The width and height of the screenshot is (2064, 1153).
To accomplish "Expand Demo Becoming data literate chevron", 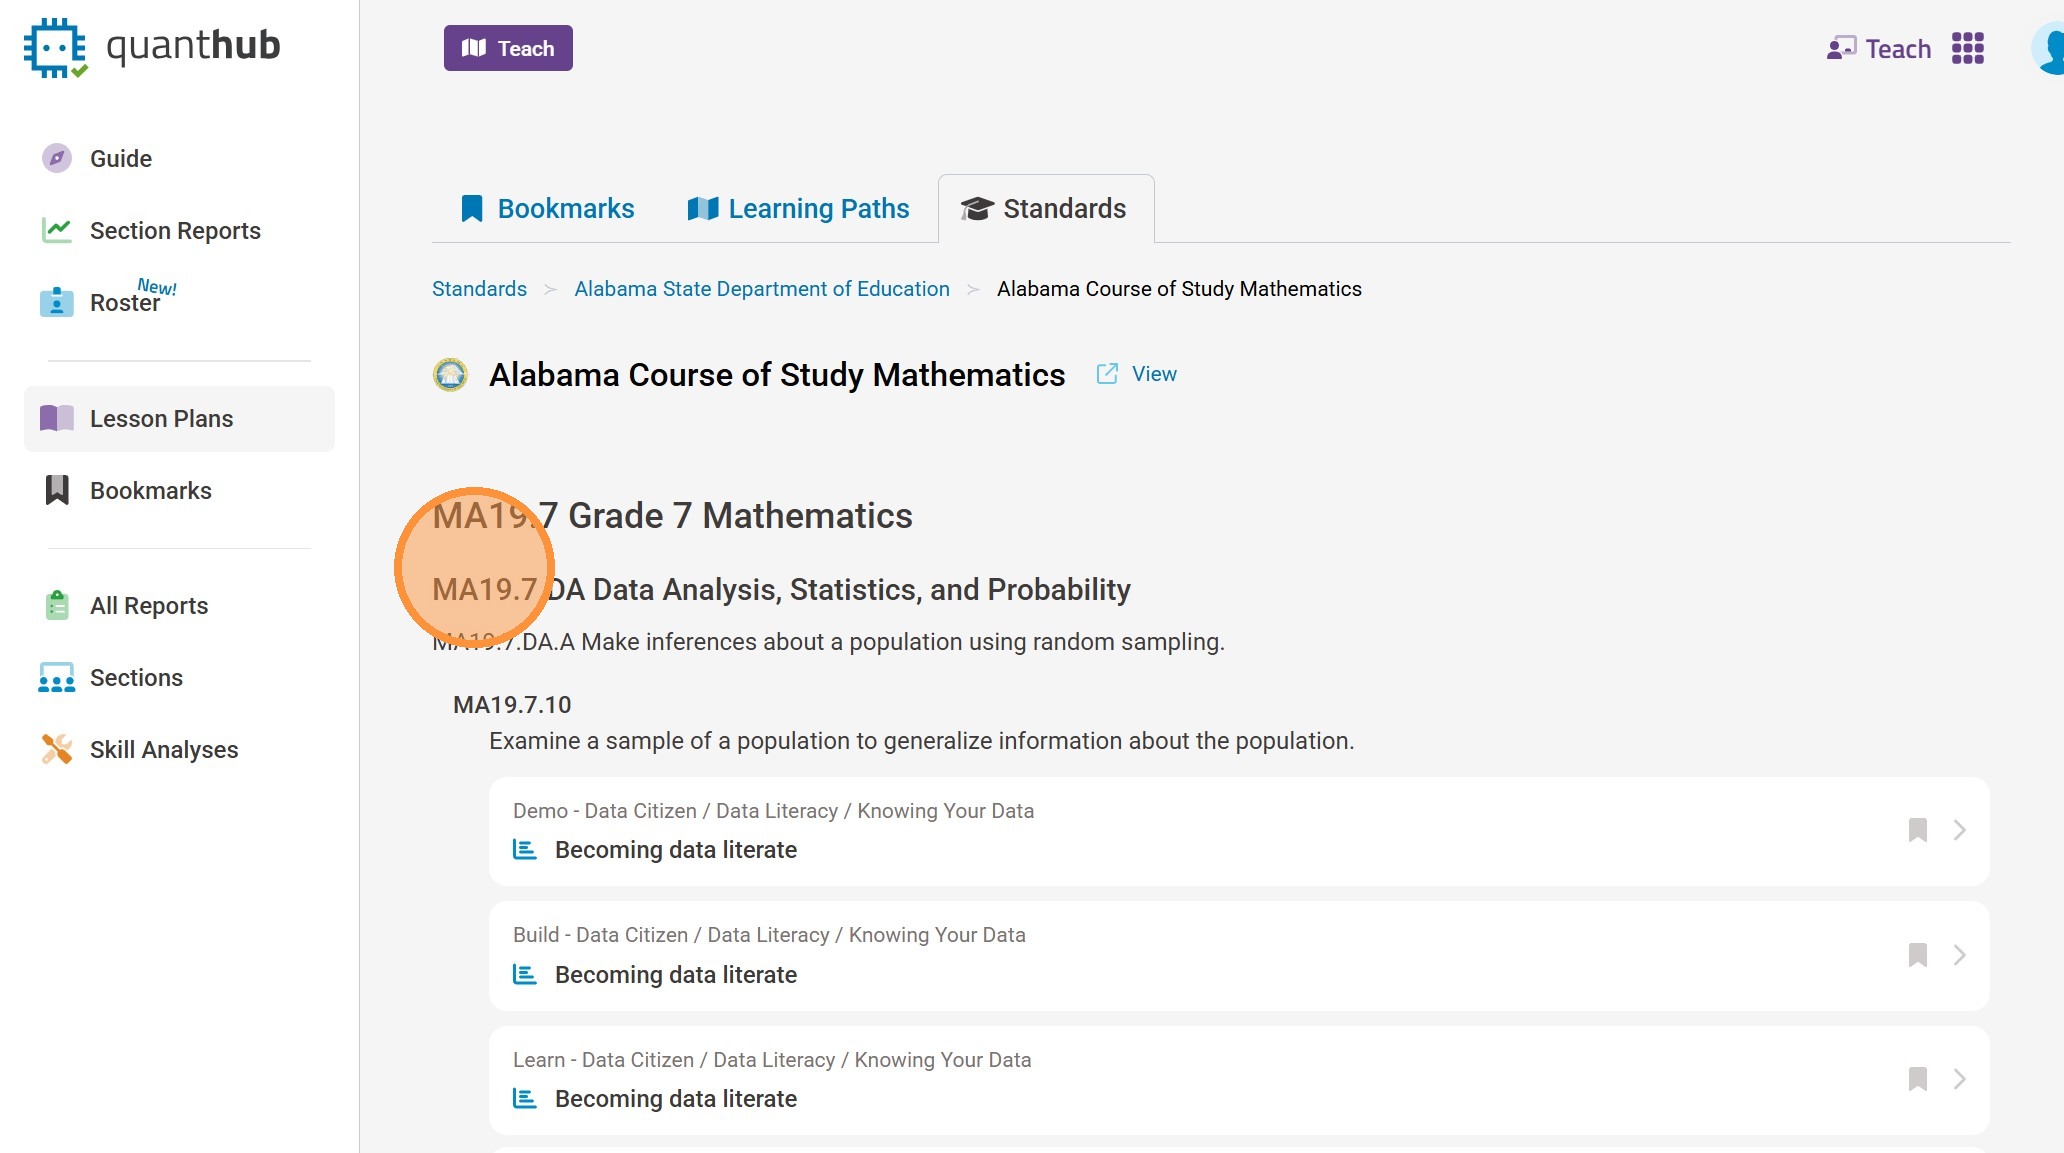I will coord(1959,830).
